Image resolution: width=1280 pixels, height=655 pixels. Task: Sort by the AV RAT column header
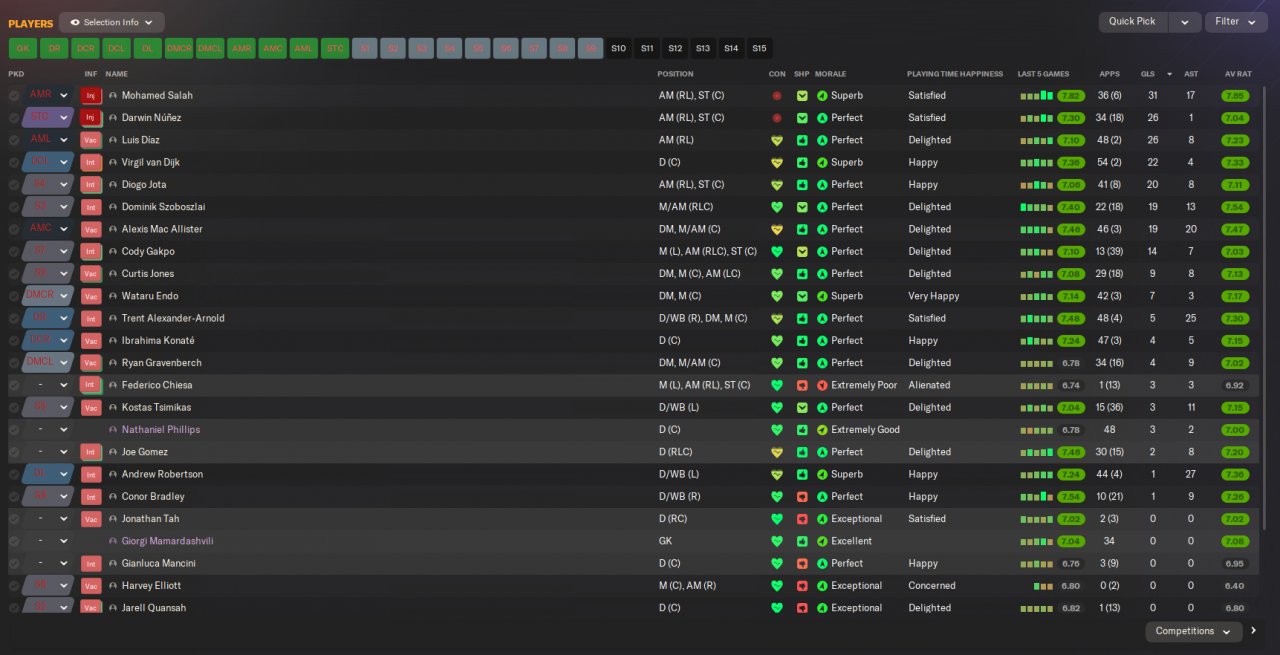pyautogui.click(x=1238, y=74)
